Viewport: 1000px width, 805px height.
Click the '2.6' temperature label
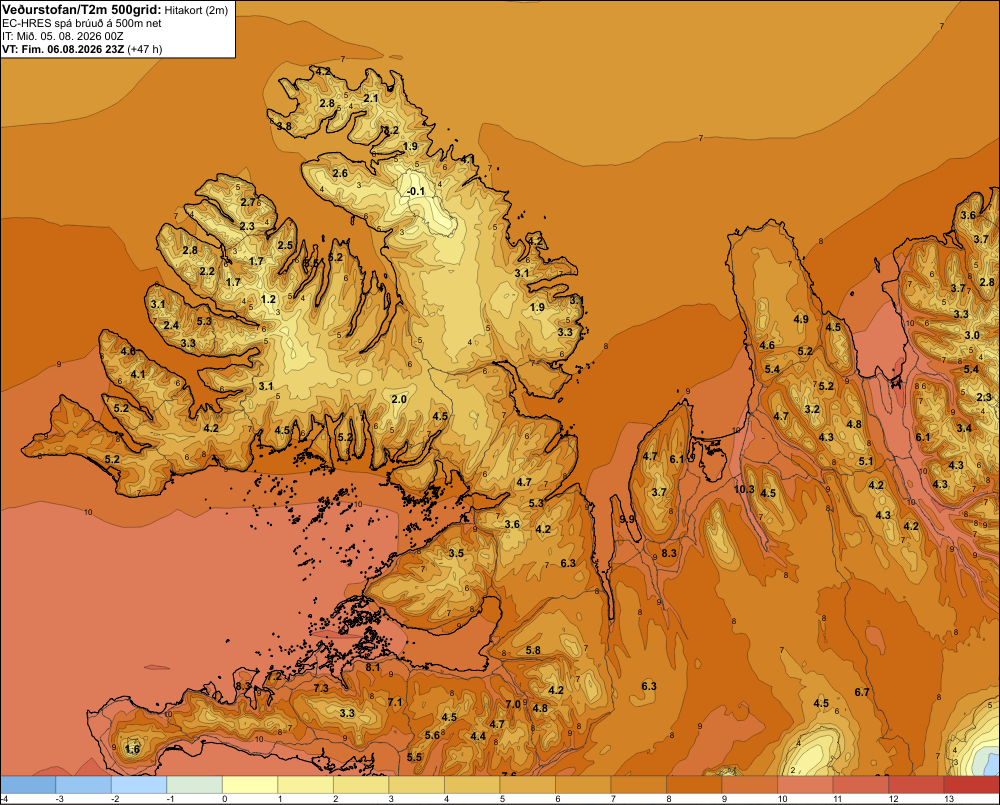click(340, 174)
